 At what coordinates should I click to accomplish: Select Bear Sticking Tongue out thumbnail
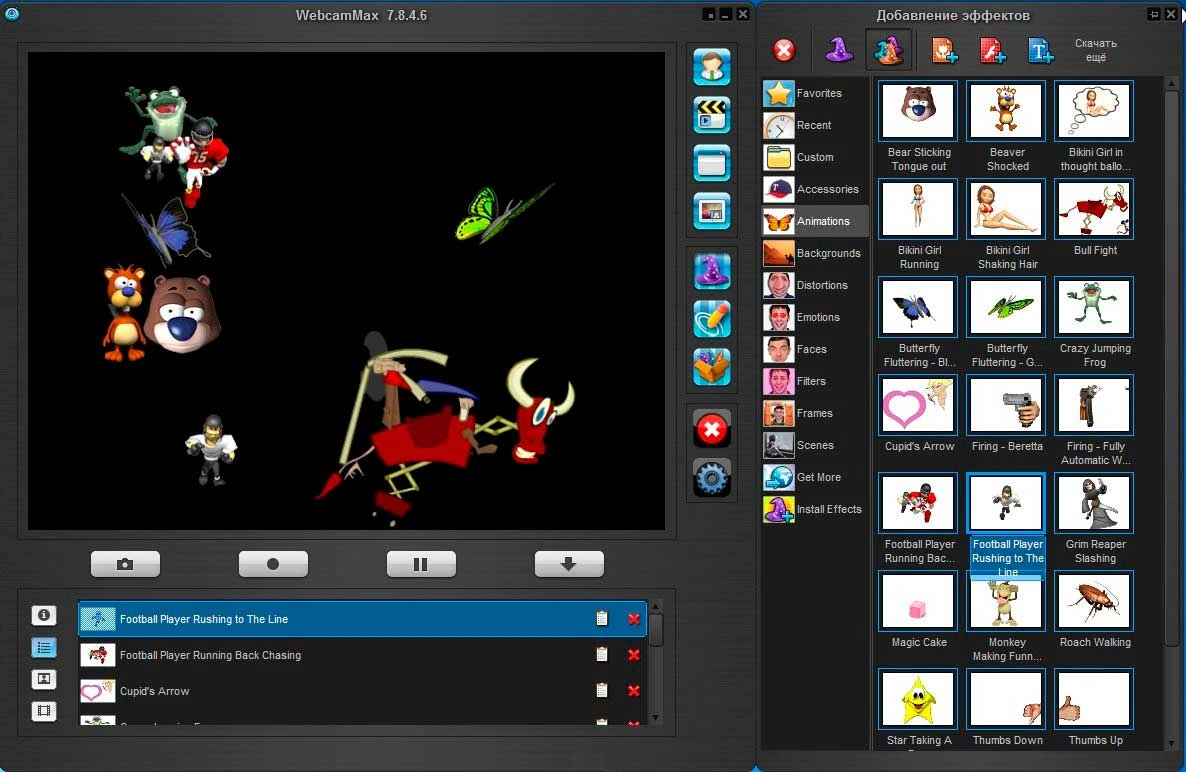pos(917,111)
